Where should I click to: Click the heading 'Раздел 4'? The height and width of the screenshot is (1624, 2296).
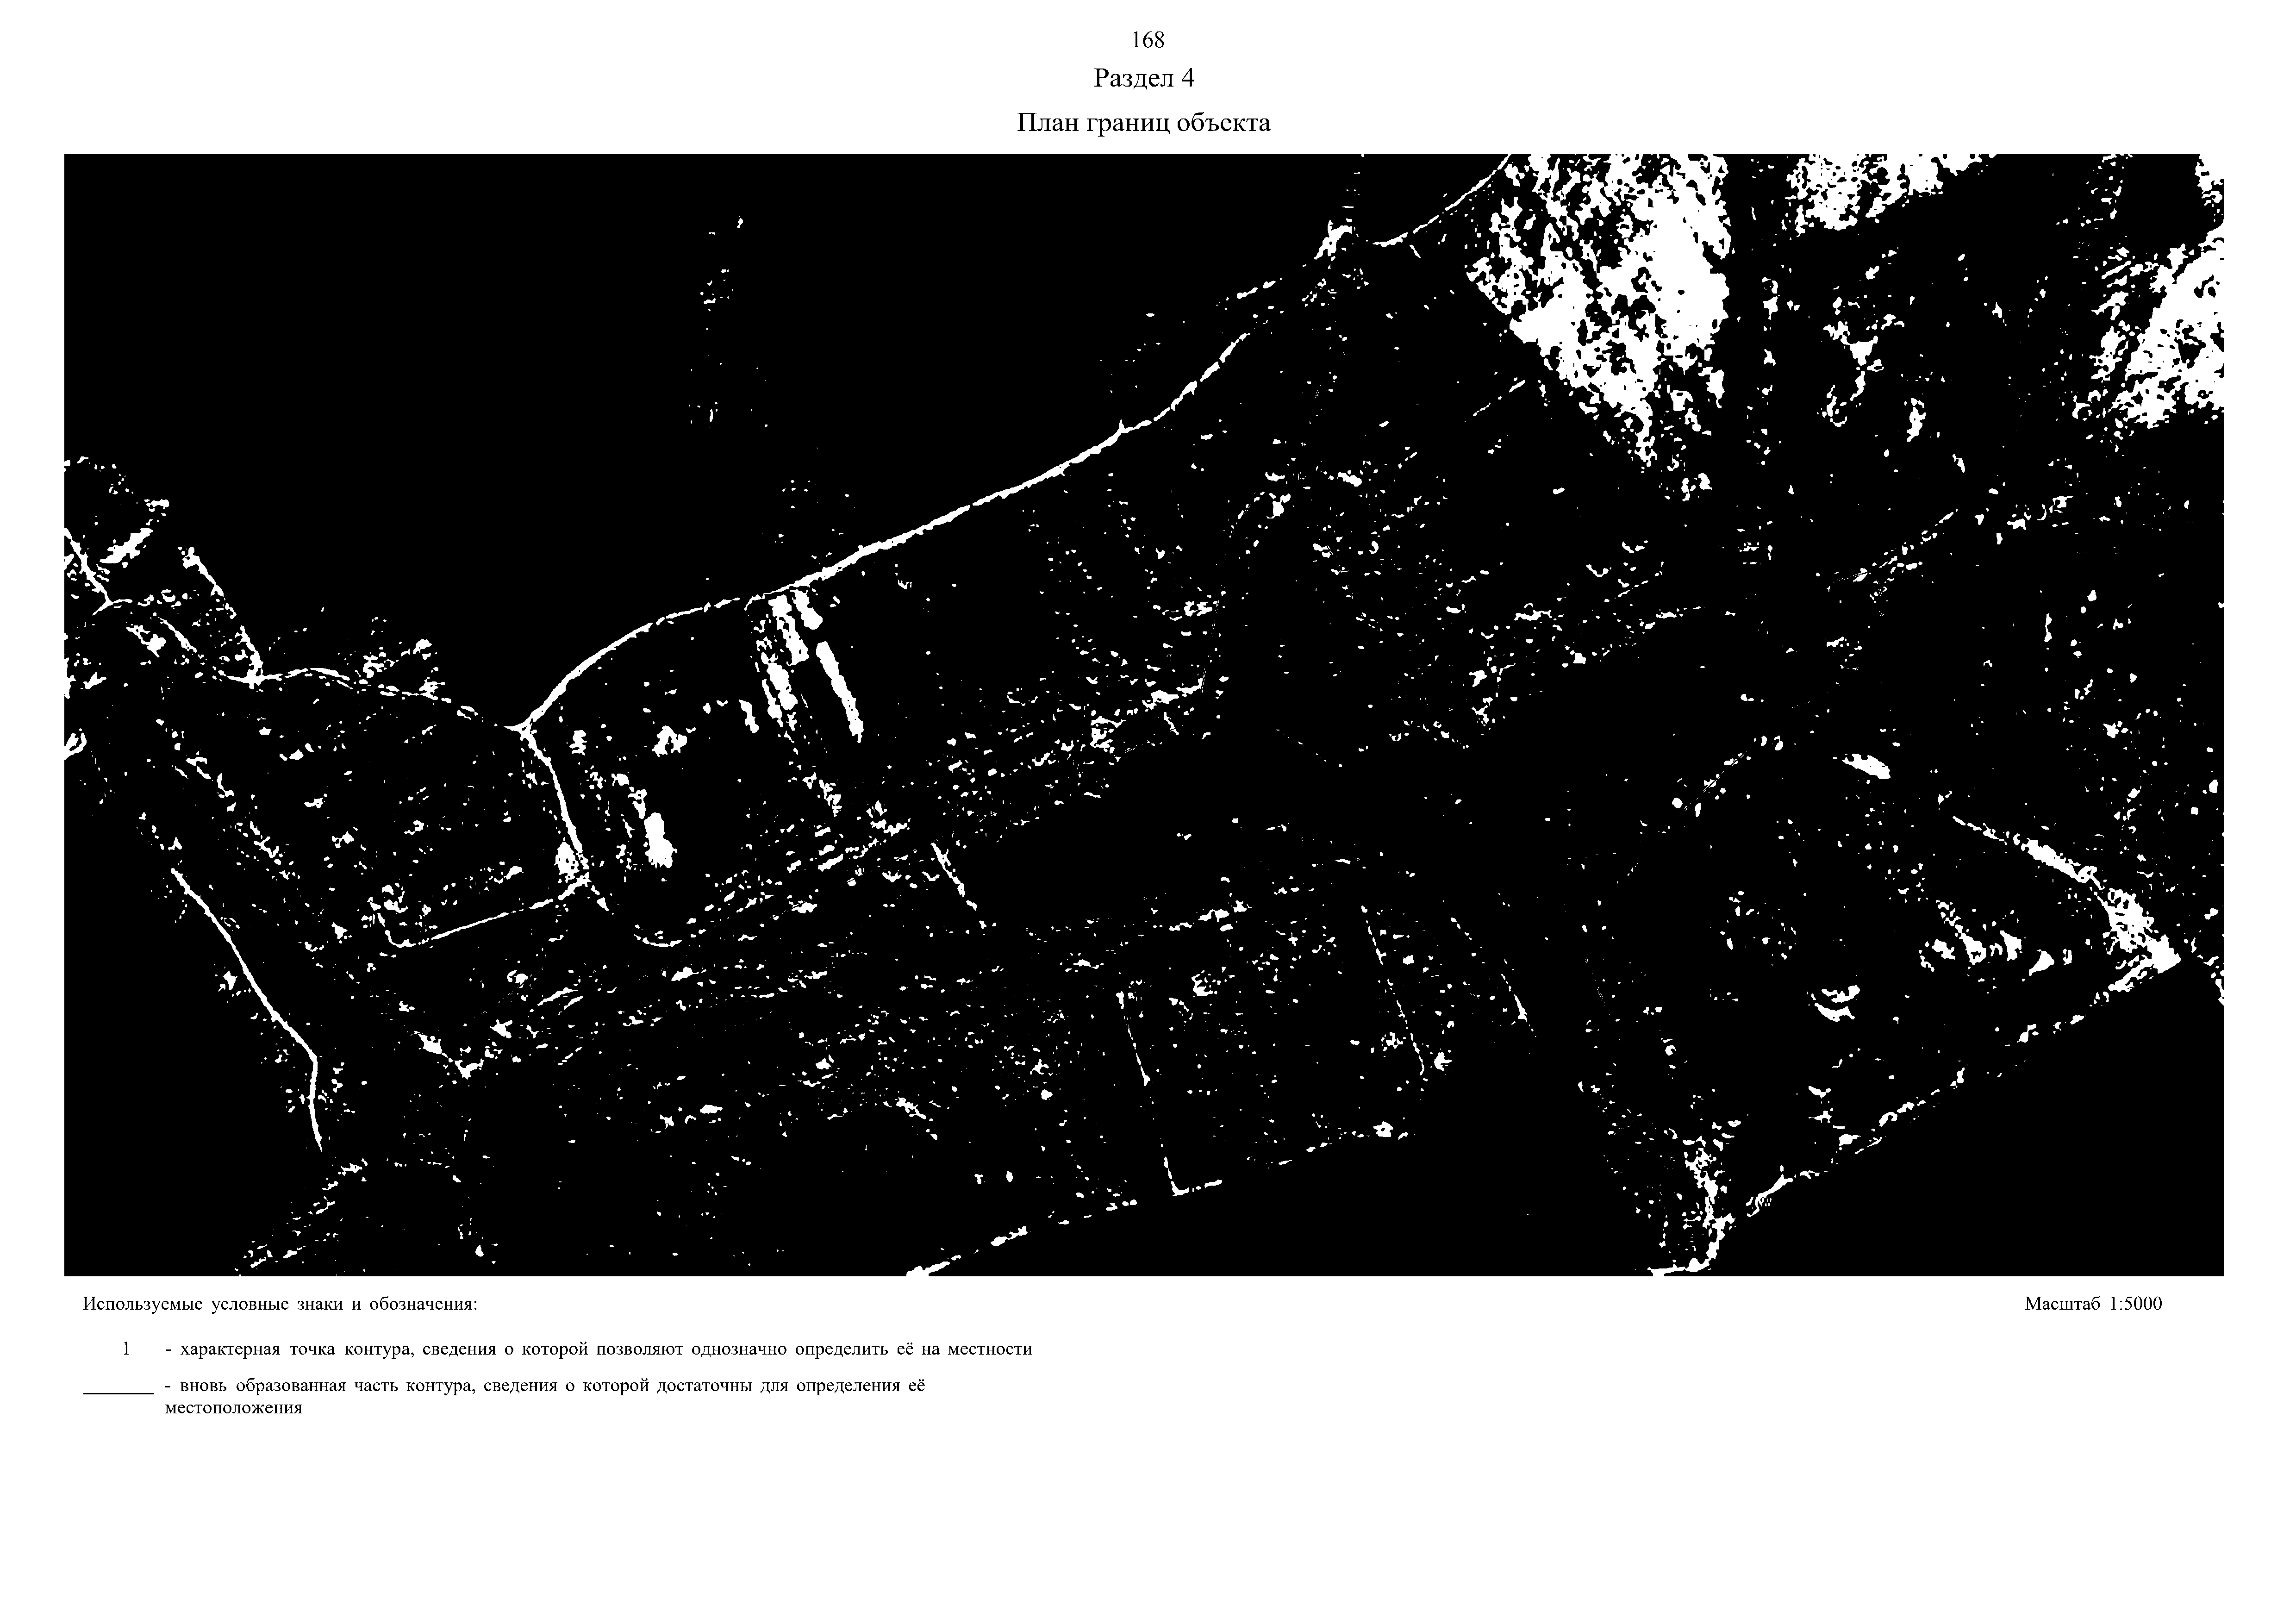(x=1144, y=78)
